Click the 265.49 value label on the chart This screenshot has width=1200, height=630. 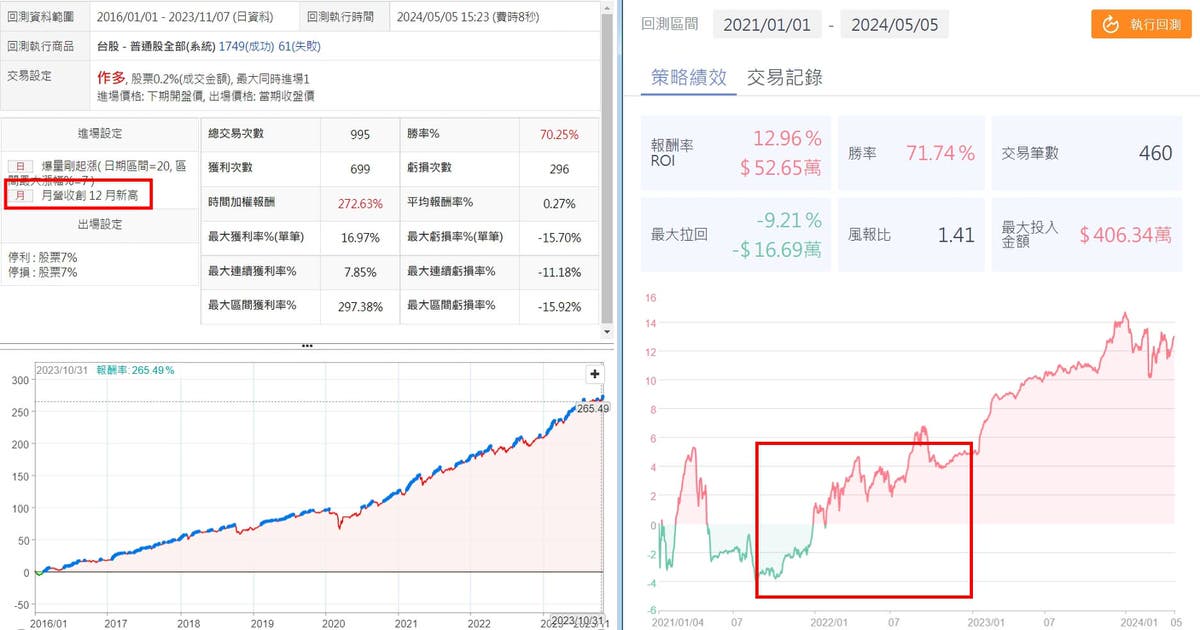tap(588, 409)
